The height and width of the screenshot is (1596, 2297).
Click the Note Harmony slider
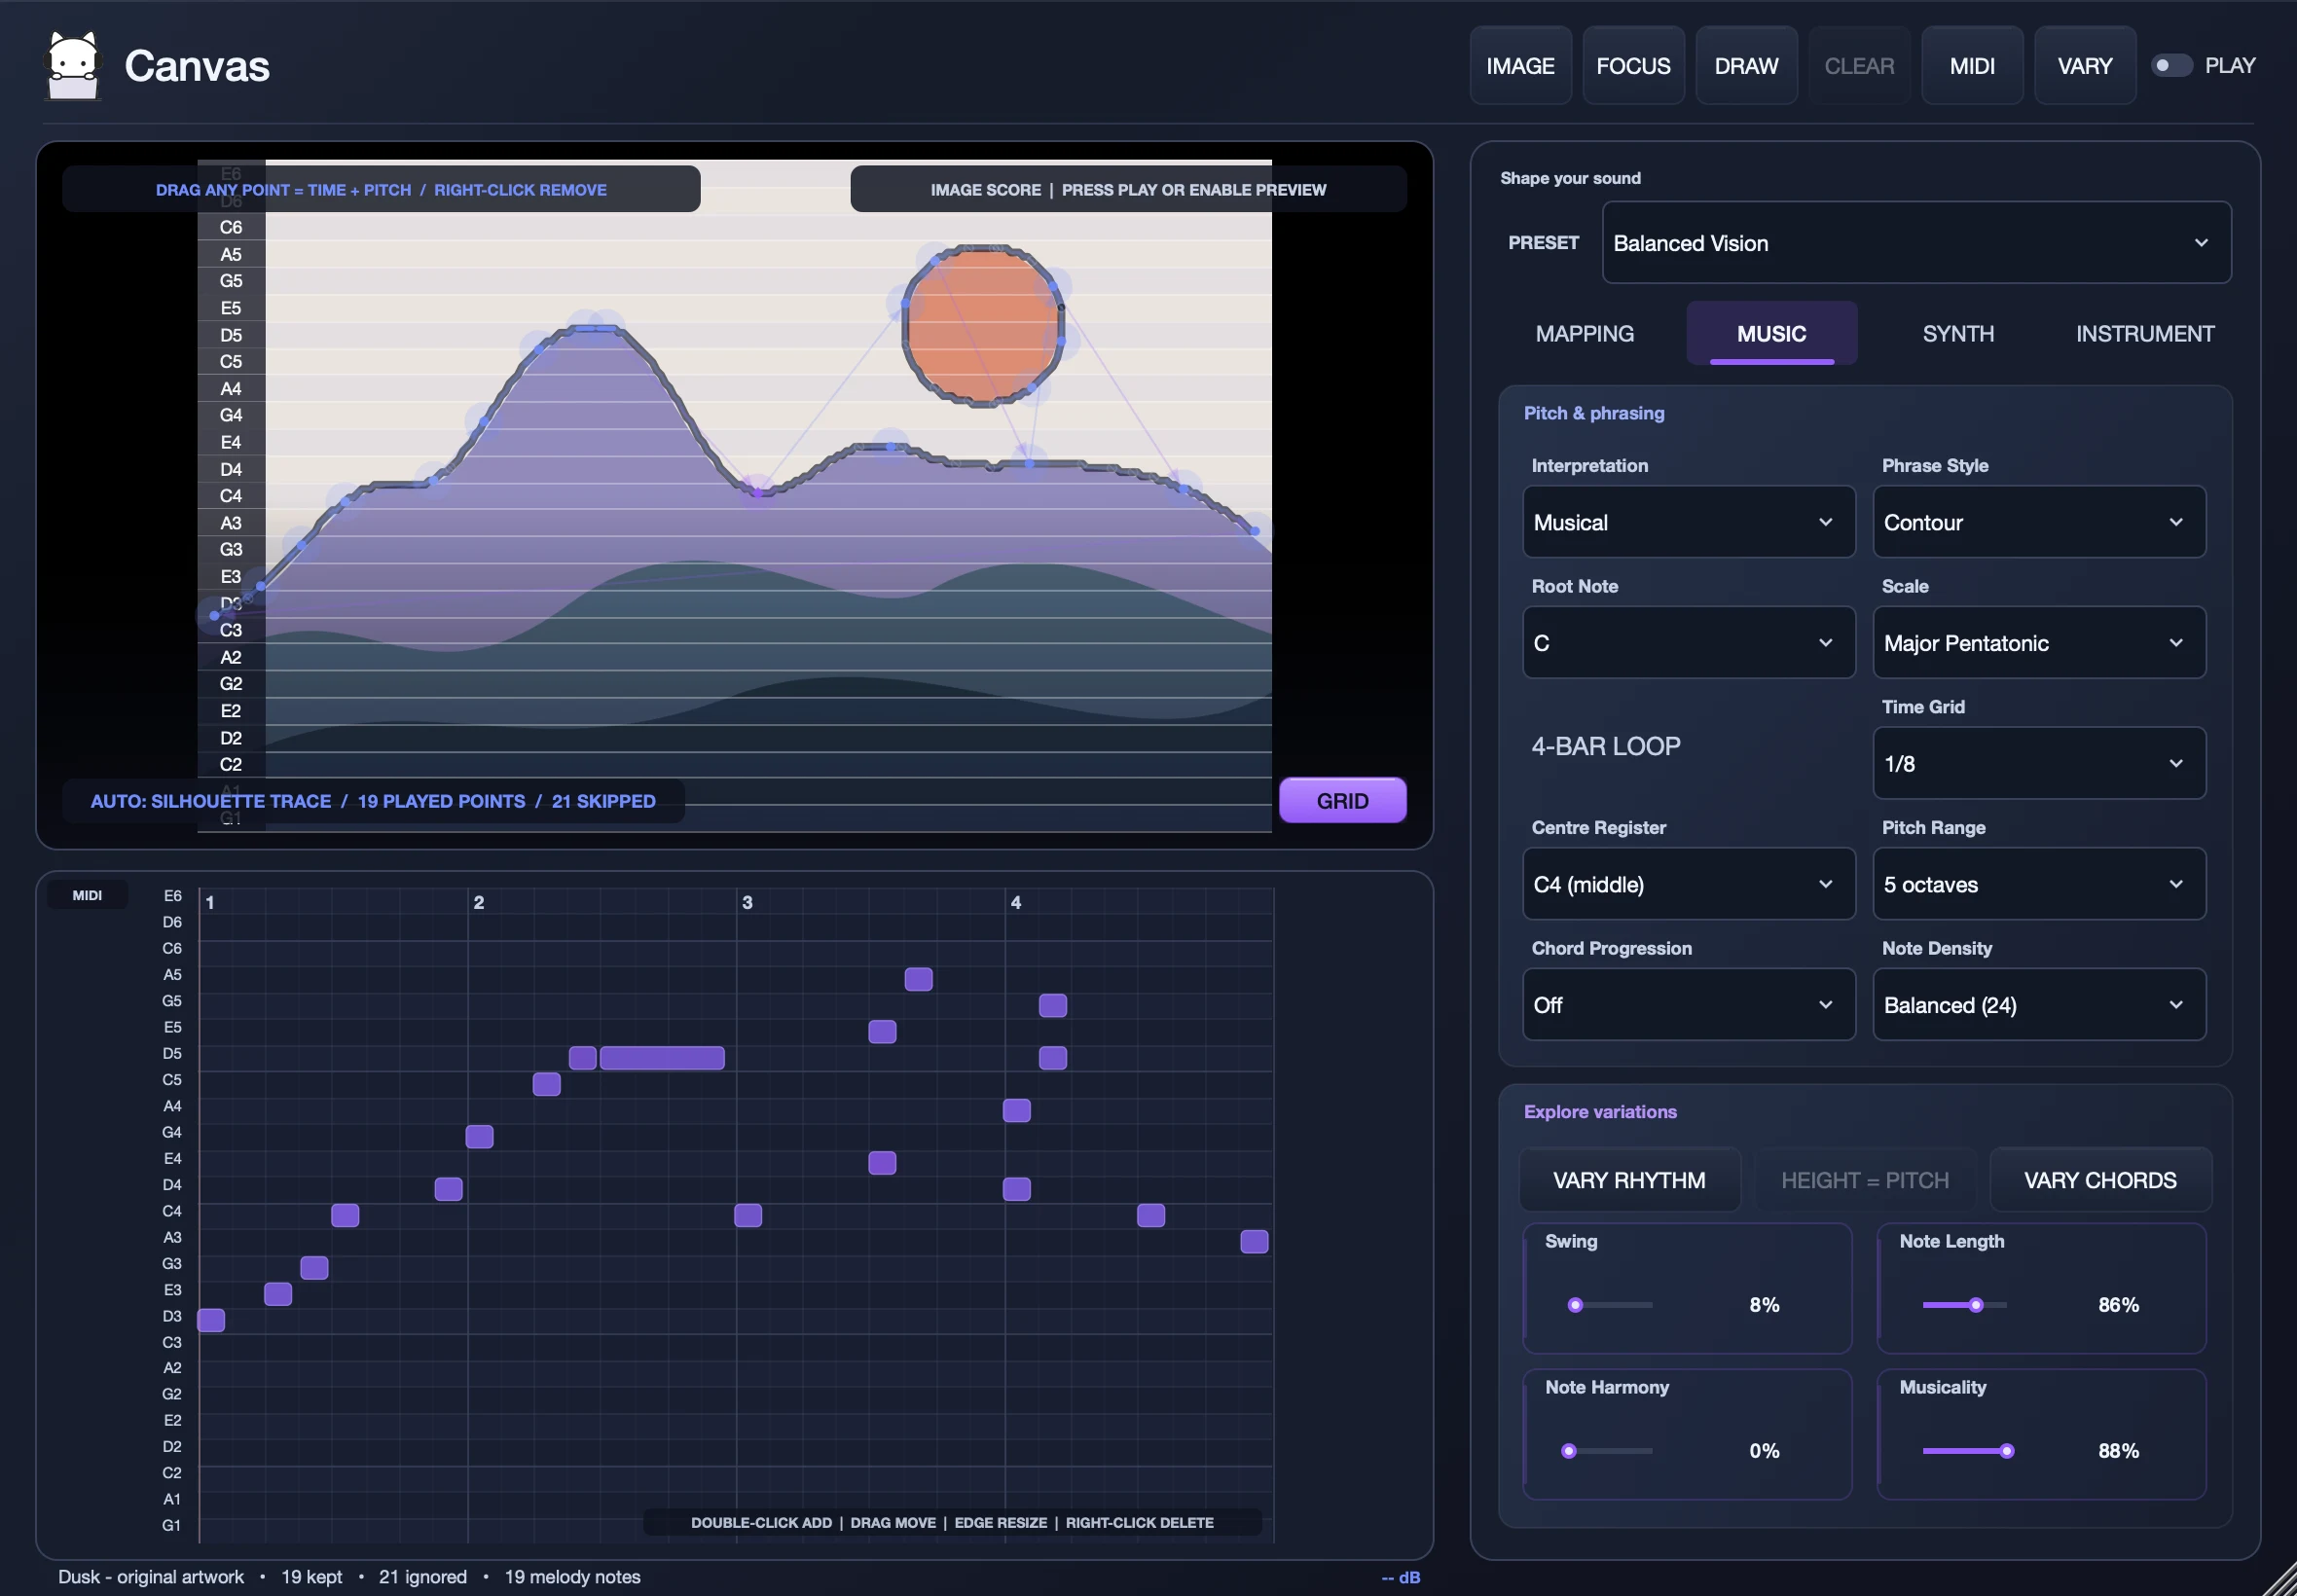point(1609,1451)
